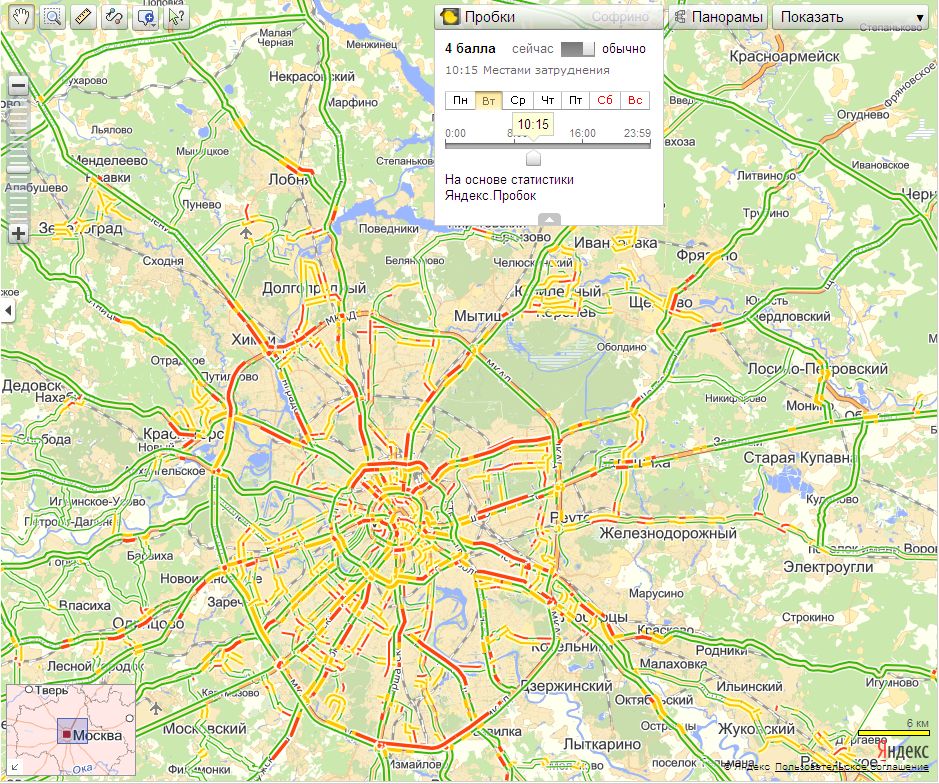This screenshot has height=784, width=939.
Task: Click the Старая Купавна label
Action: pos(798,458)
